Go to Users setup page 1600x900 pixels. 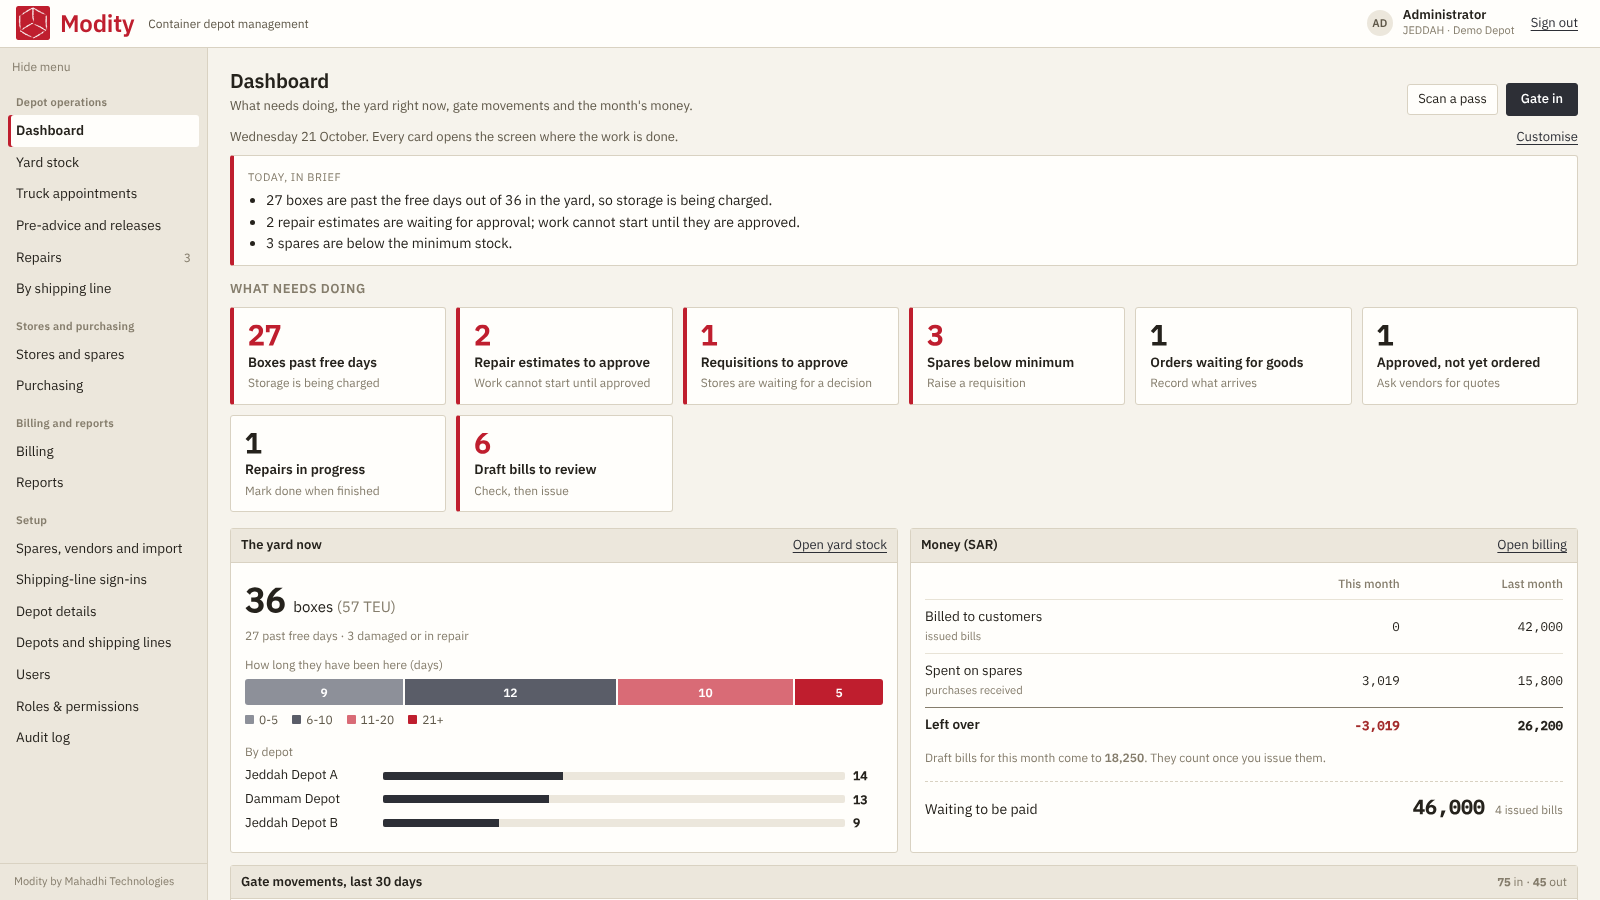(x=104, y=675)
